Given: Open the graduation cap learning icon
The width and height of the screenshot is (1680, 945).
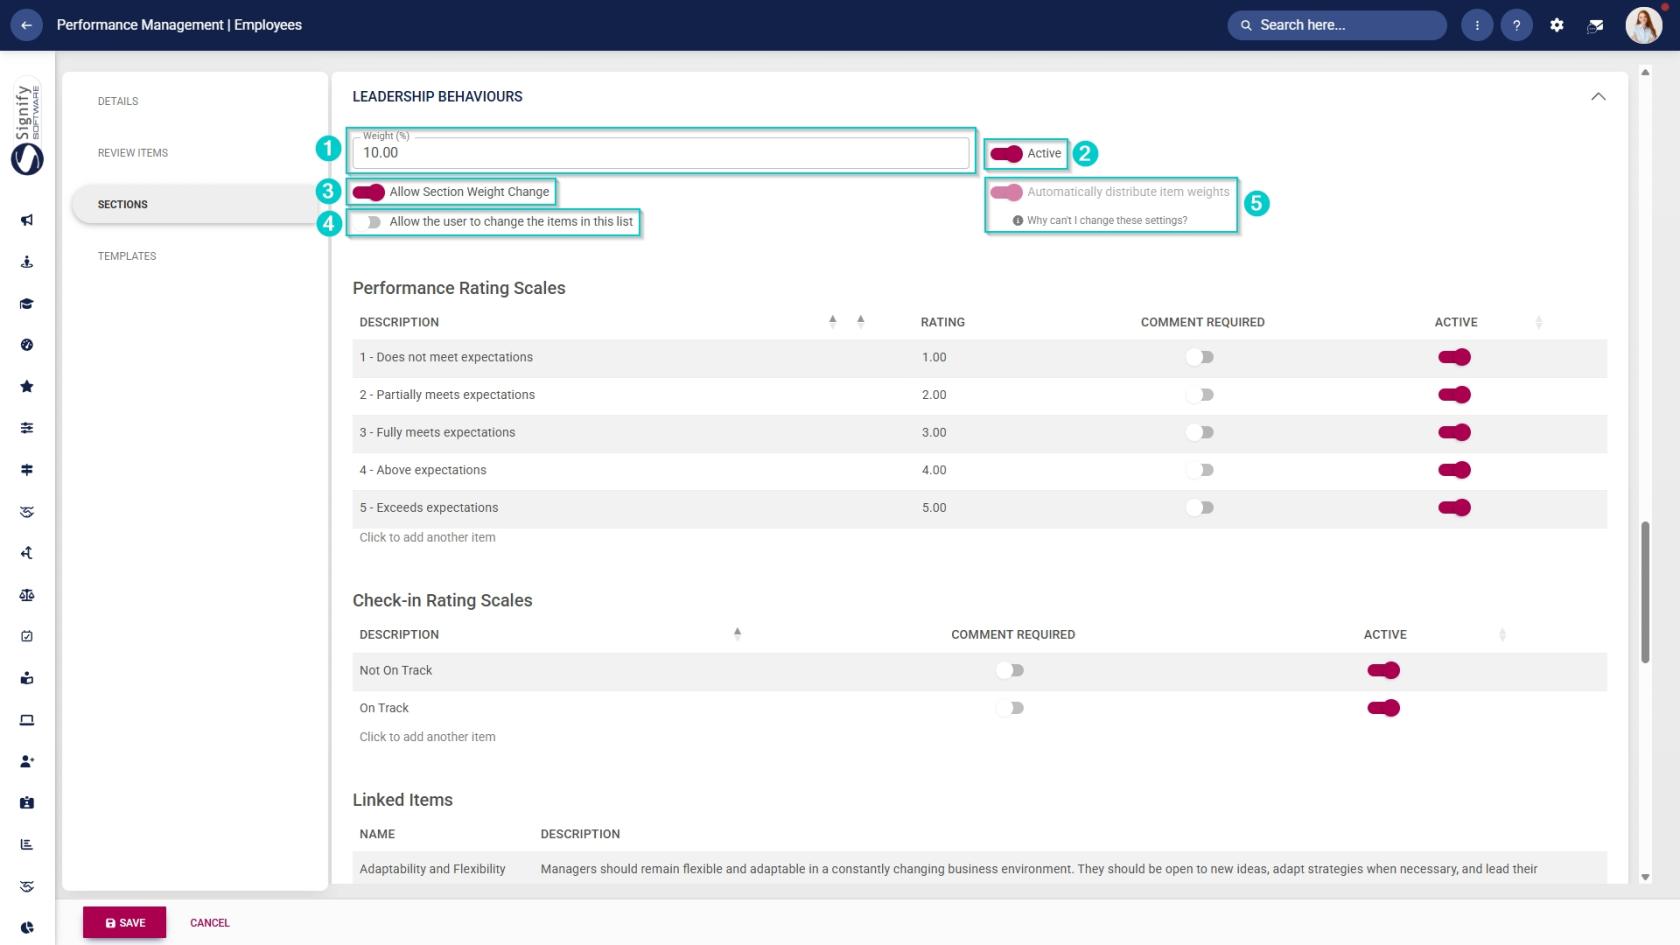Looking at the screenshot, I should [27, 304].
